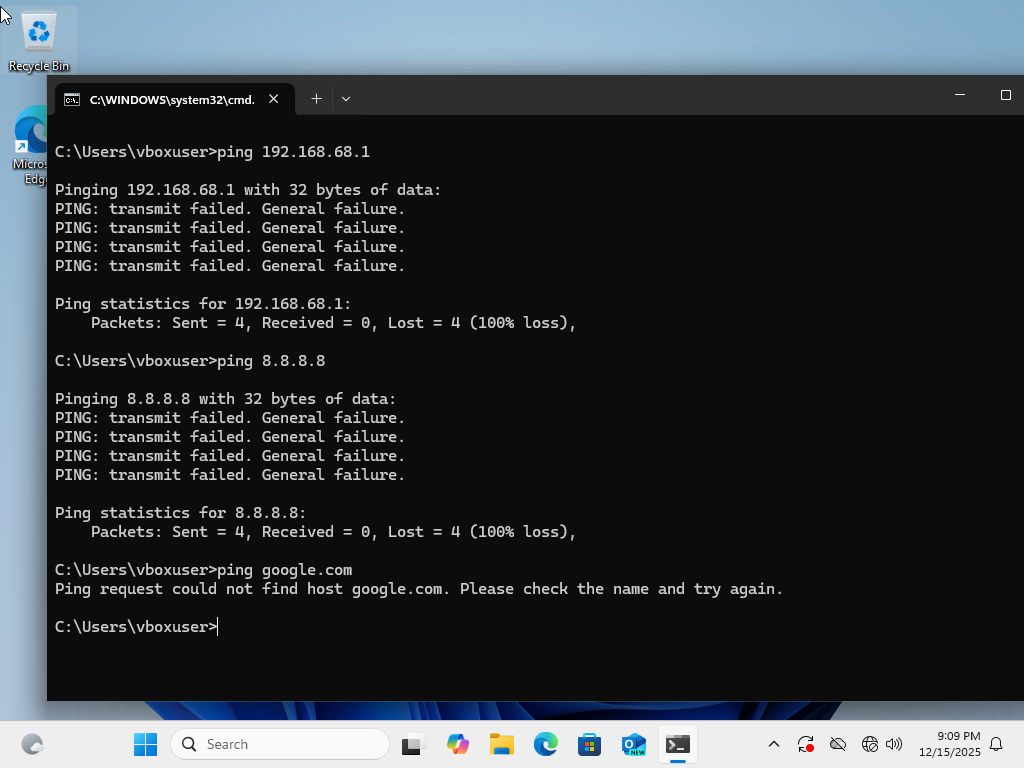The image size is (1024, 768).
Task: Open Copilot from the taskbar
Action: [457, 744]
